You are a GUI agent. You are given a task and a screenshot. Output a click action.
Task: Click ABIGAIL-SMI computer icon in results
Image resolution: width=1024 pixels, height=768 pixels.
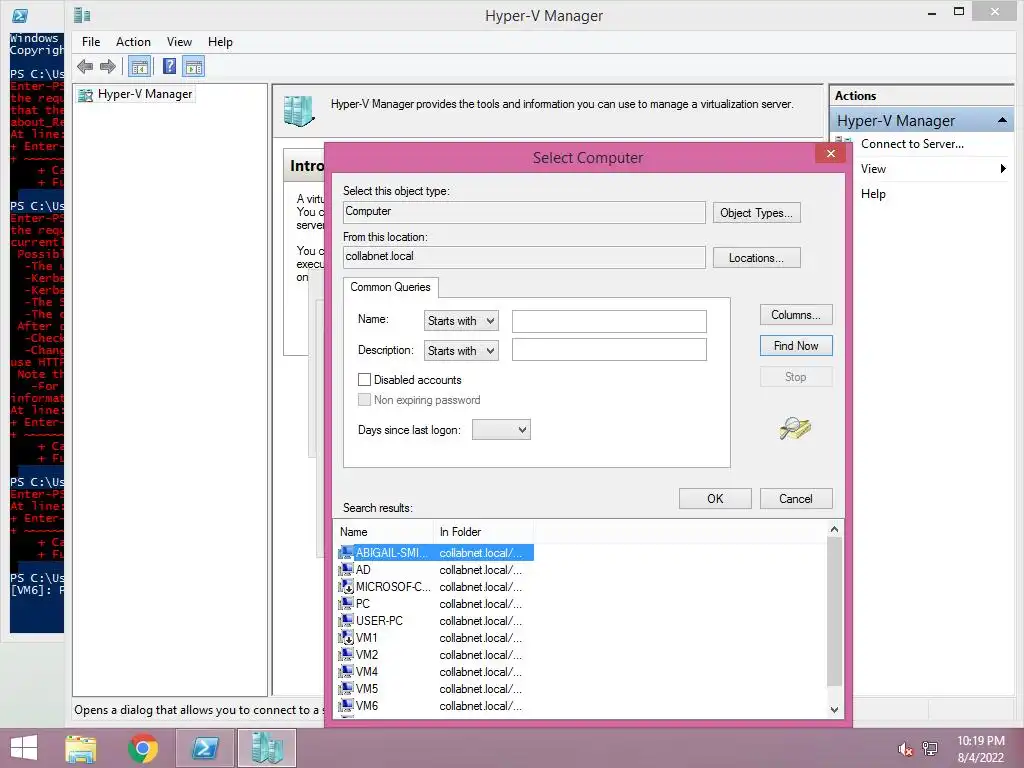[x=346, y=552]
